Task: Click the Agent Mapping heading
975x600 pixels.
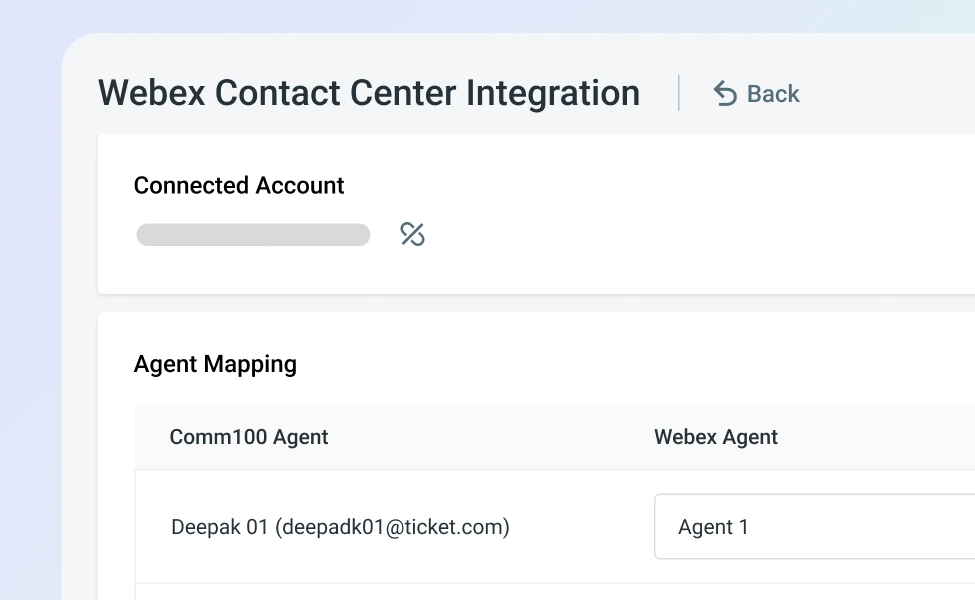Action: click(x=215, y=364)
